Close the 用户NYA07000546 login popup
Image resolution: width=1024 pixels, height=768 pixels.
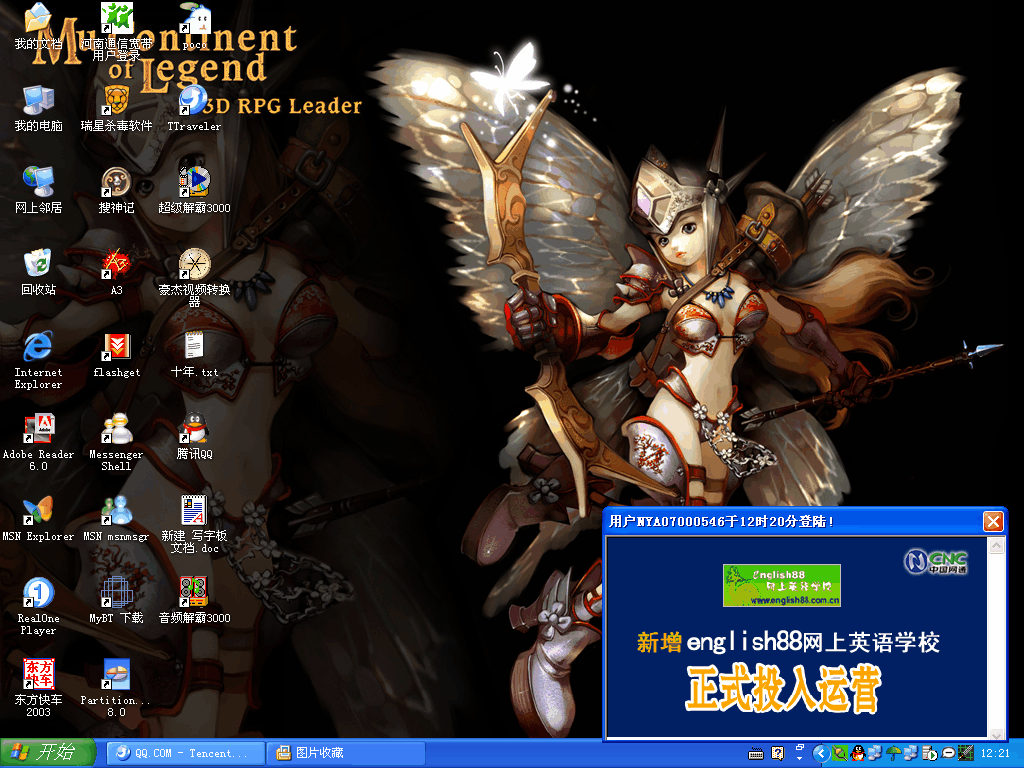[993, 521]
